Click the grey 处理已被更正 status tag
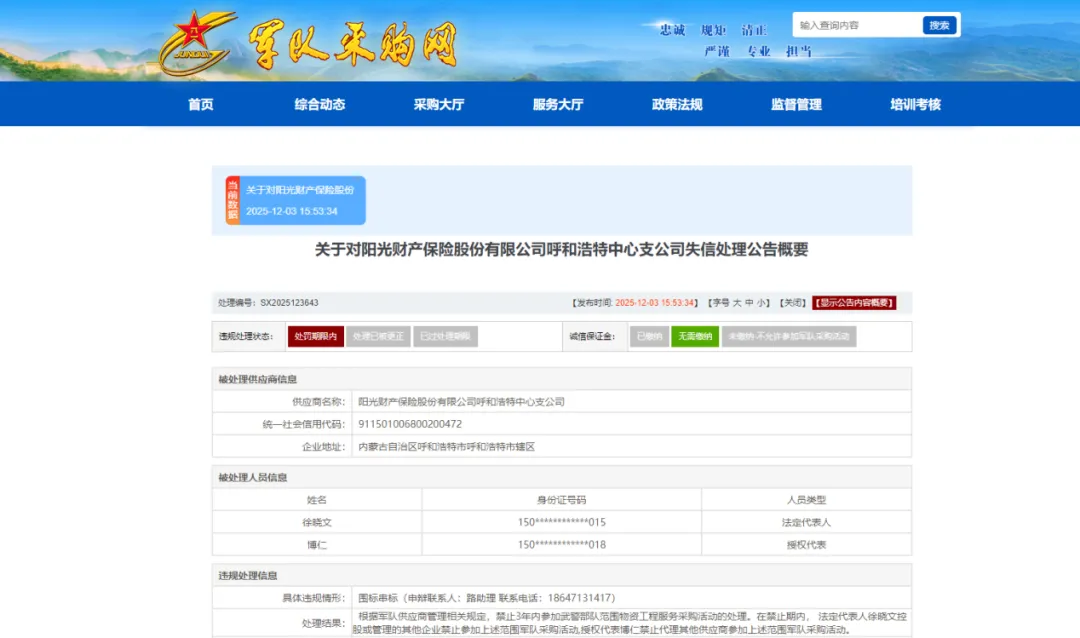Screen dimensions: 1080x638 378,336
